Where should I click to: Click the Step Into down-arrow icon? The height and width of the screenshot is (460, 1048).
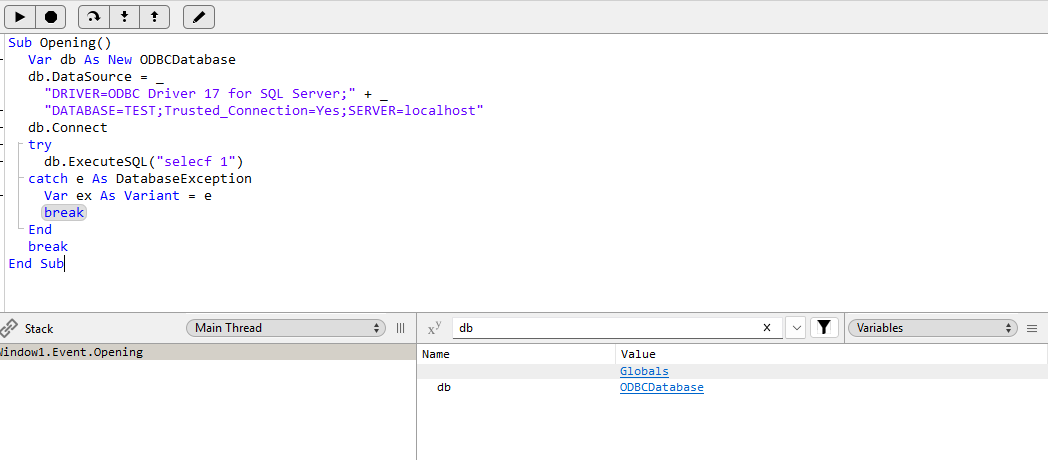tap(124, 17)
